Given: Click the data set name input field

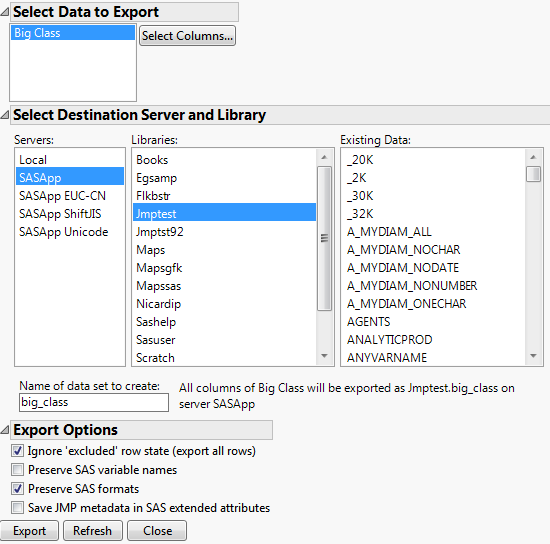Looking at the screenshot, I should pyautogui.click(x=94, y=402).
